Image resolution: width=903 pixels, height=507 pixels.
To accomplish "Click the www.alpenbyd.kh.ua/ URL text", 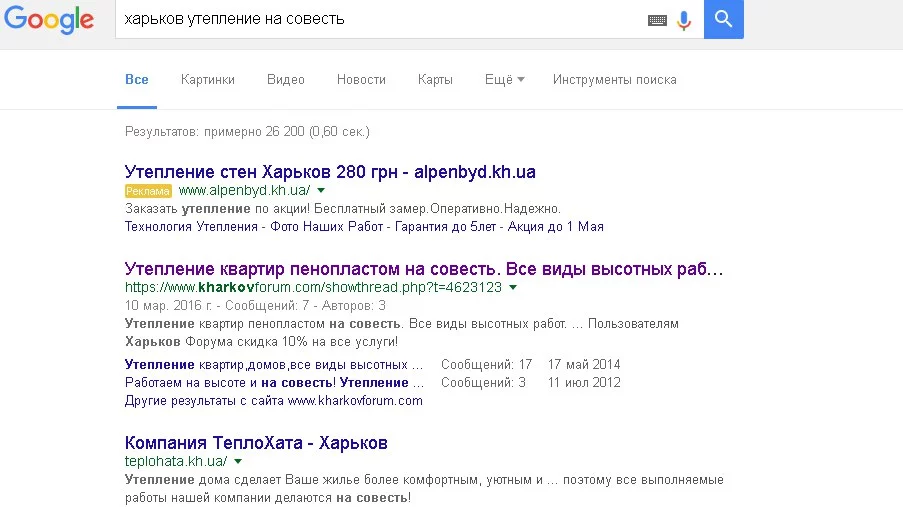I will pos(244,190).
